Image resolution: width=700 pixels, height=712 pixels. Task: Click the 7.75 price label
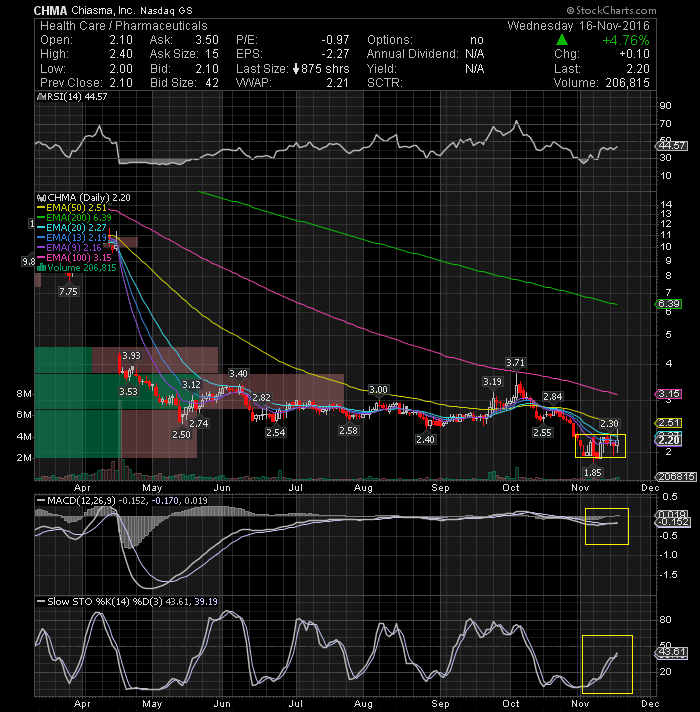(68, 292)
